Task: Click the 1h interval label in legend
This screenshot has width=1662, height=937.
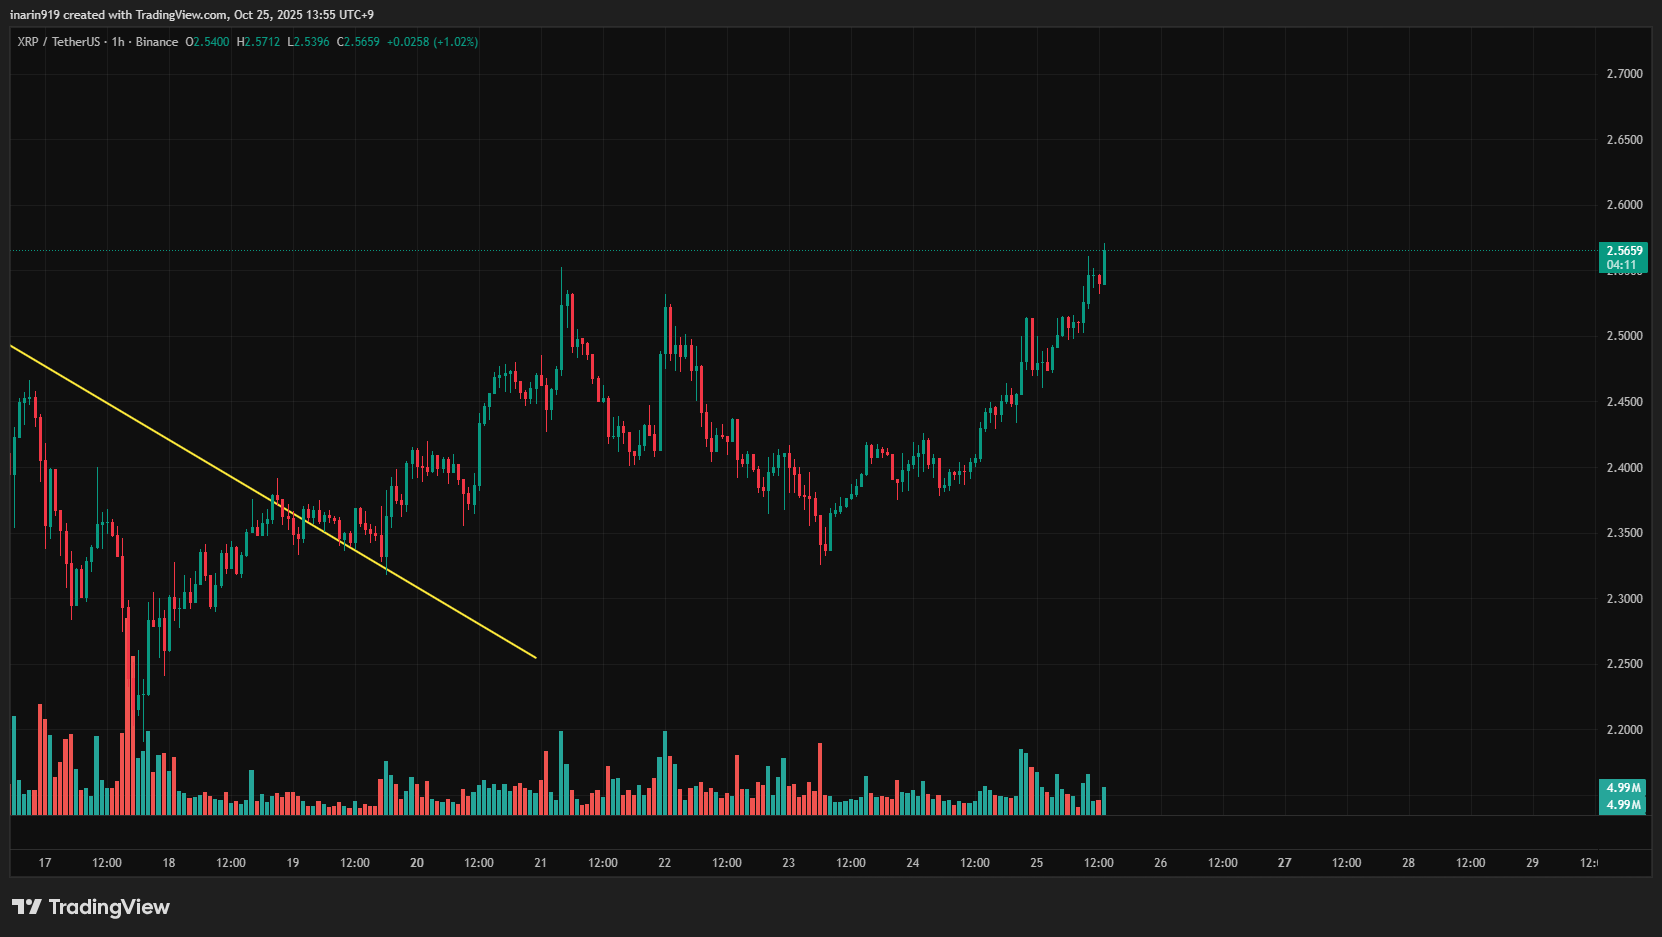Action: (x=118, y=42)
